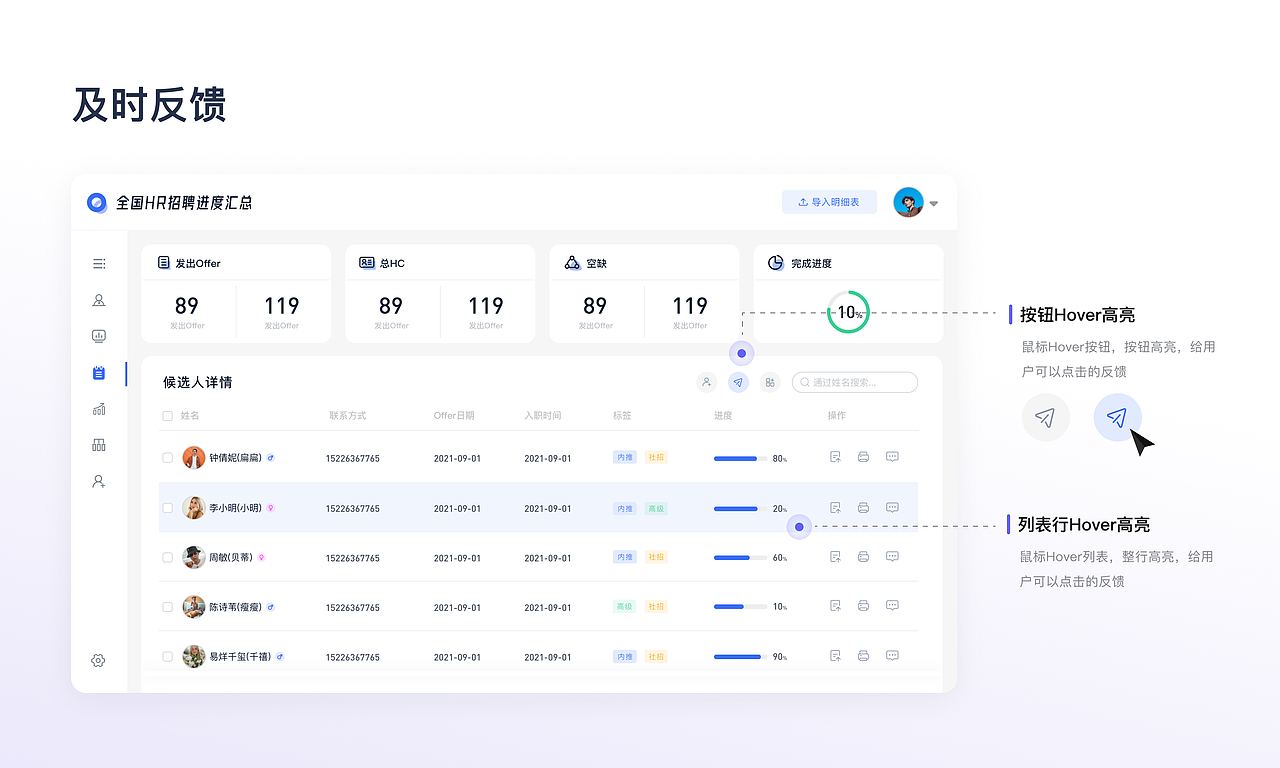Click the 候选人详情 section title
The width and height of the screenshot is (1280, 768).
click(x=198, y=382)
